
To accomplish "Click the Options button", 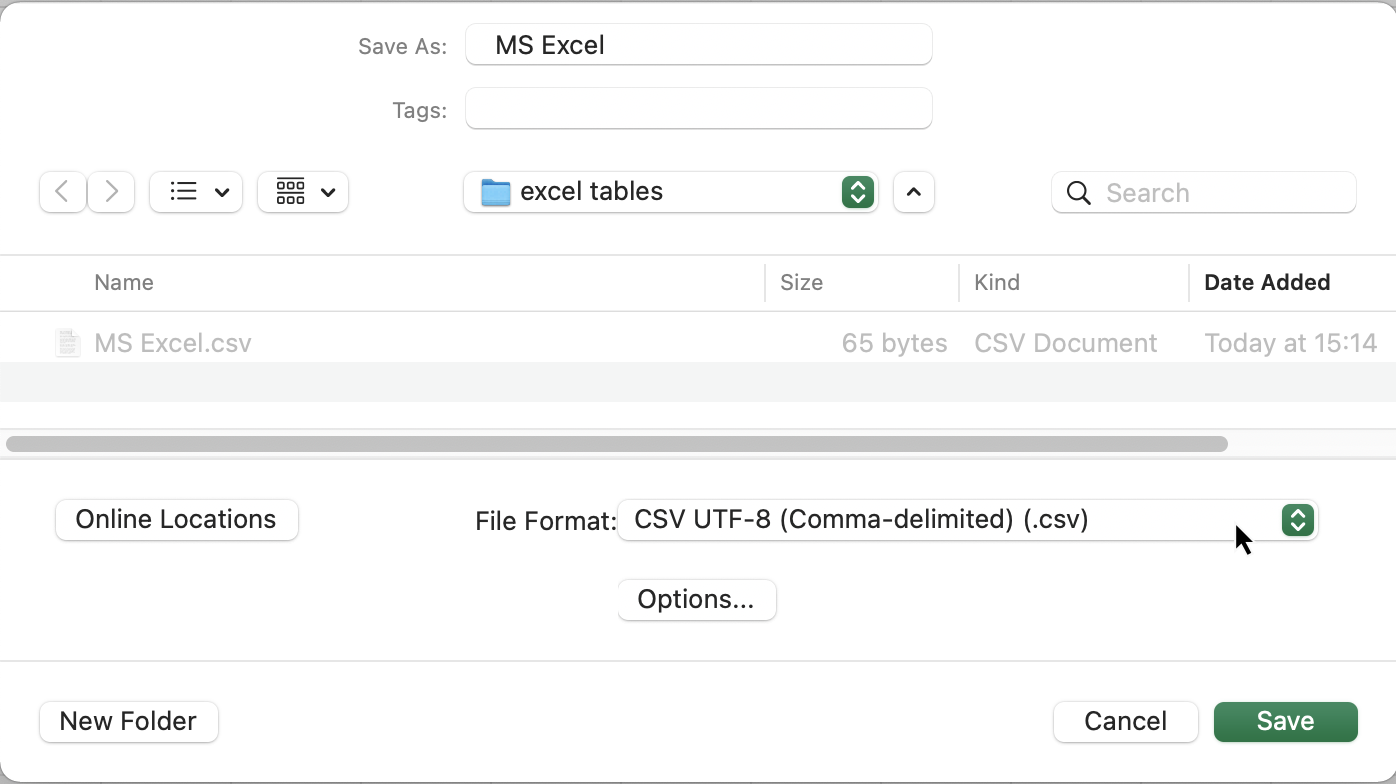I will (697, 599).
